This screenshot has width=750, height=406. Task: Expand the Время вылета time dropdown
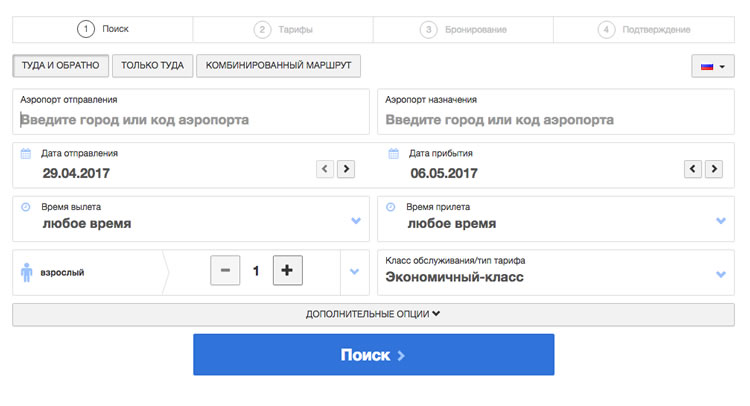coord(356,220)
